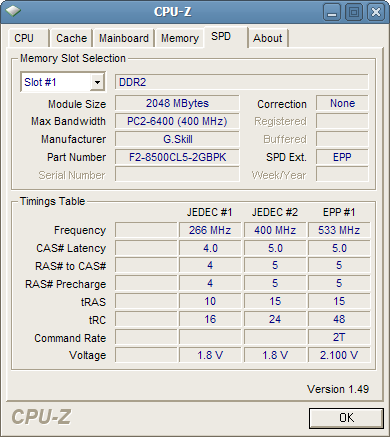Click the Slot #1 combo box

tap(63, 82)
